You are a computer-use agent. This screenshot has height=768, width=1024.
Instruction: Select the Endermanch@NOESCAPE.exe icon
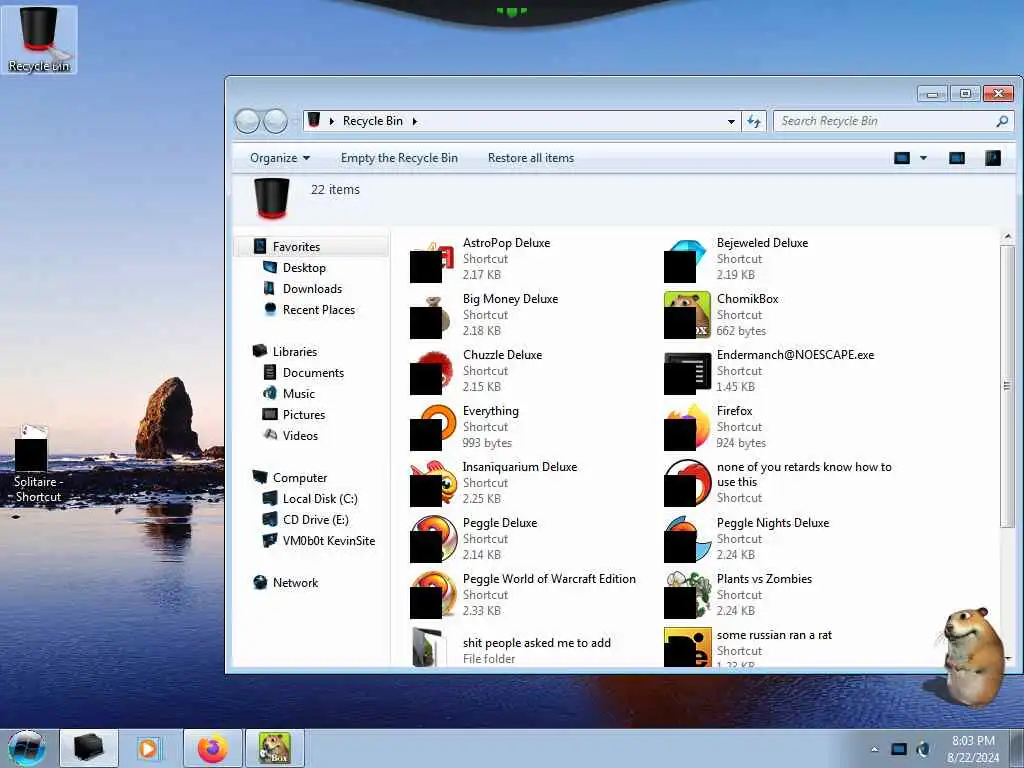pyautogui.click(x=687, y=373)
